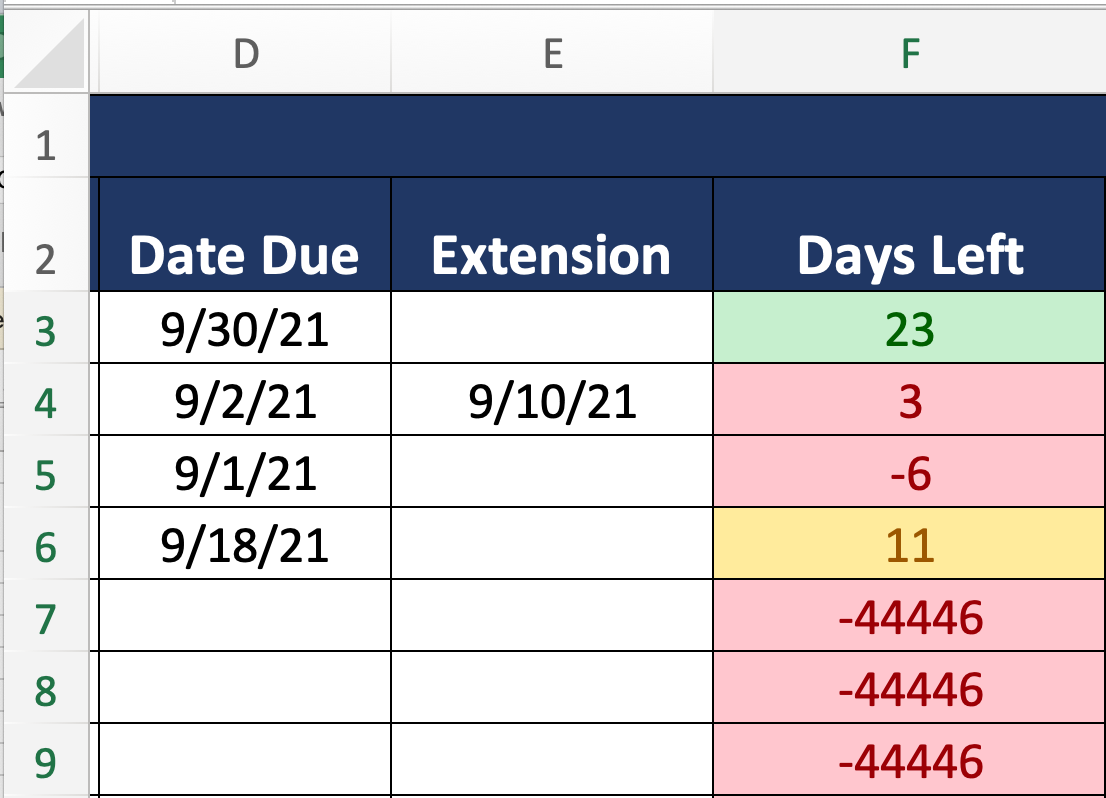
Task: Select column F header
Action: (x=909, y=54)
